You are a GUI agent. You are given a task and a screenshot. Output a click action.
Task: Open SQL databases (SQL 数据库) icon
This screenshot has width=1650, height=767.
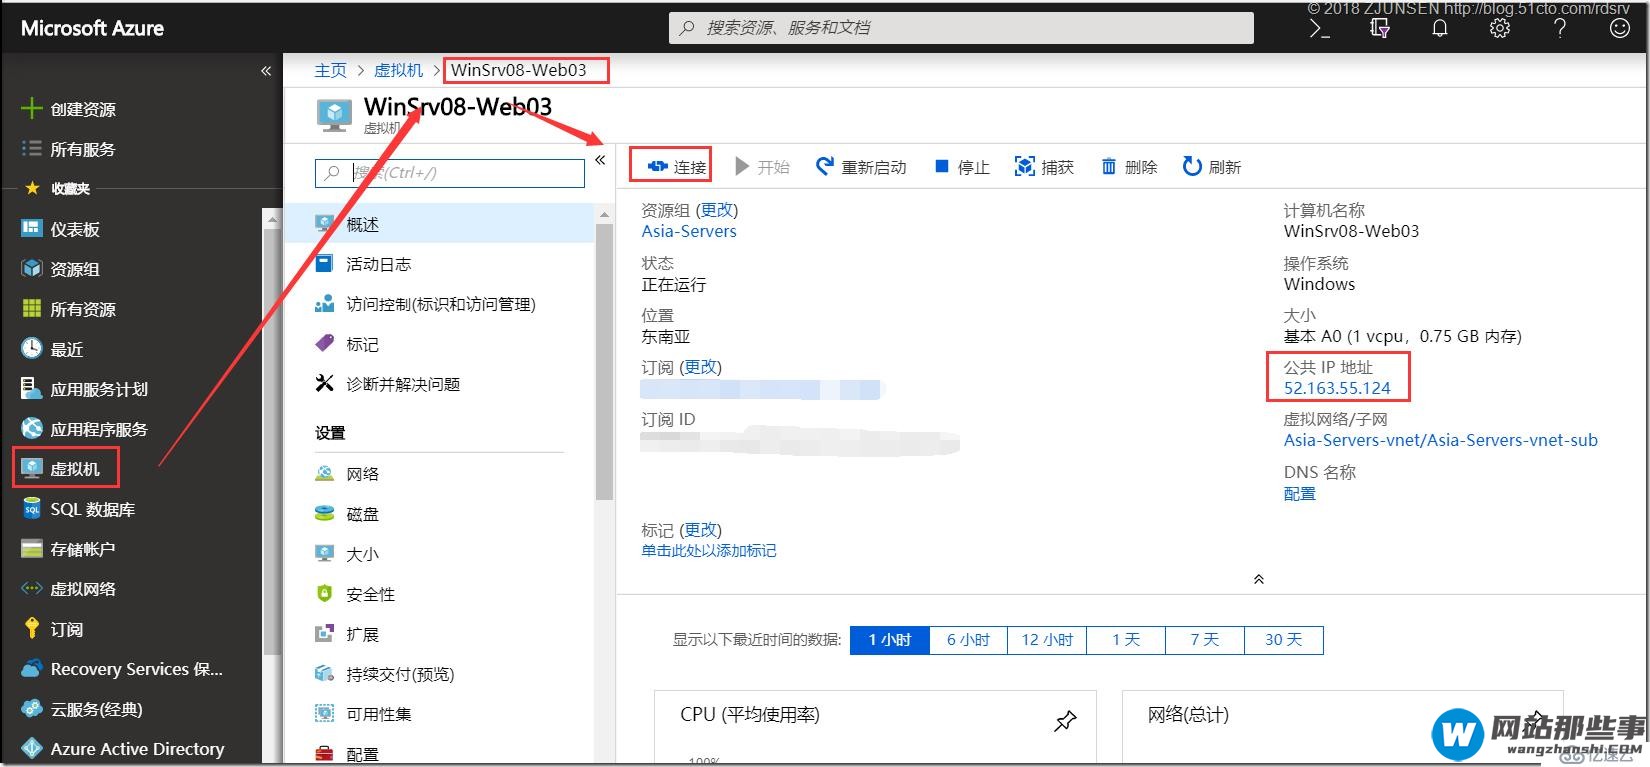tap(31, 508)
